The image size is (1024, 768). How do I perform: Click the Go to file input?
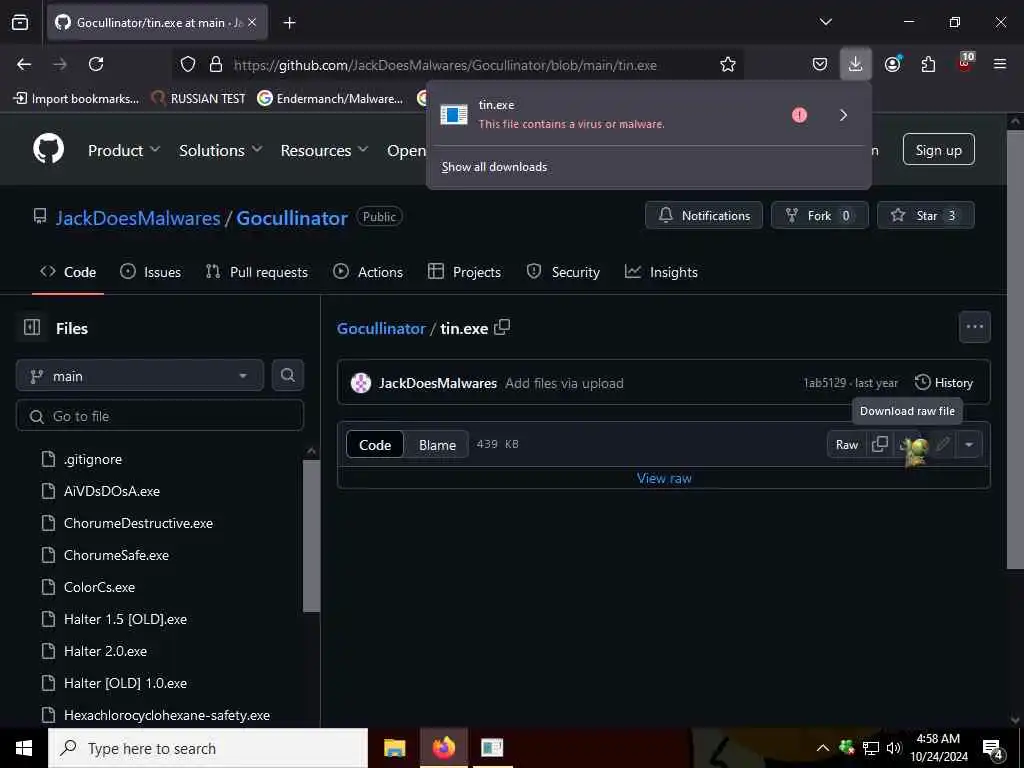point(160,416)
